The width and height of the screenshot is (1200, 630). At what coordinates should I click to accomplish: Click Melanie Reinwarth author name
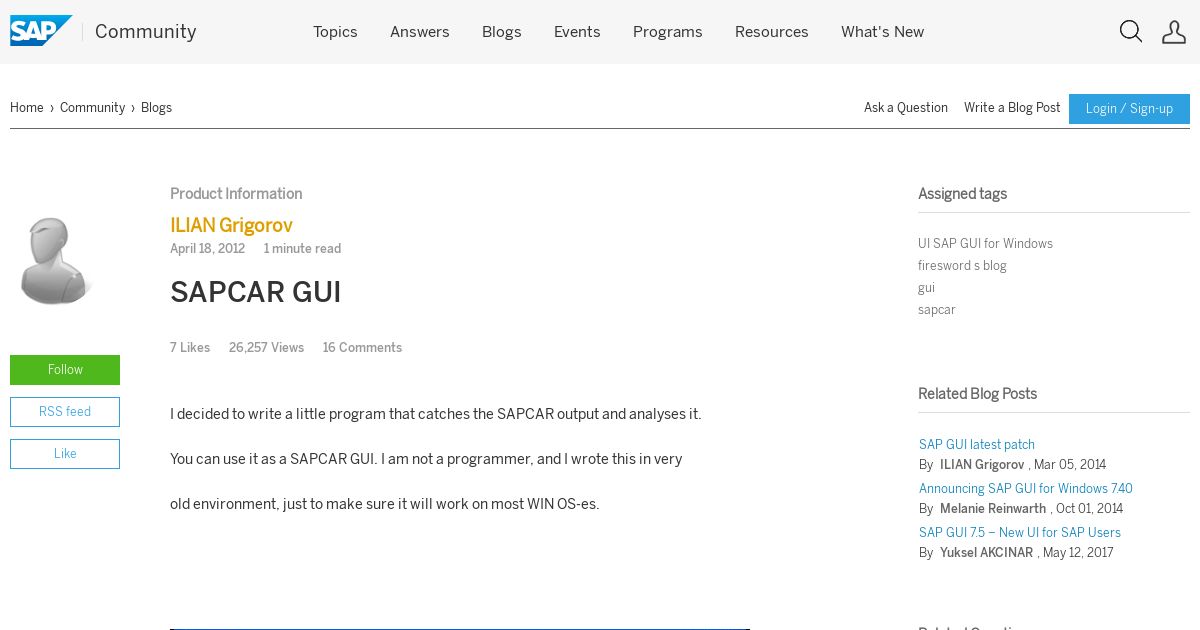(x=993, y=509)
